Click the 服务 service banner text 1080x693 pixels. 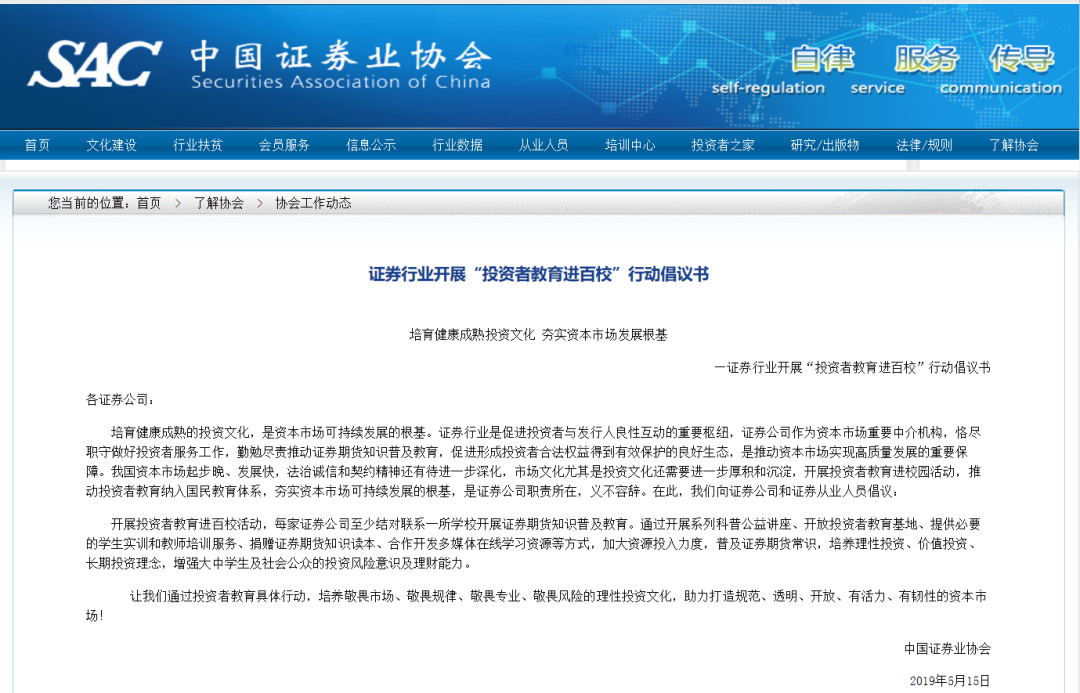click(x=925, y=60)
